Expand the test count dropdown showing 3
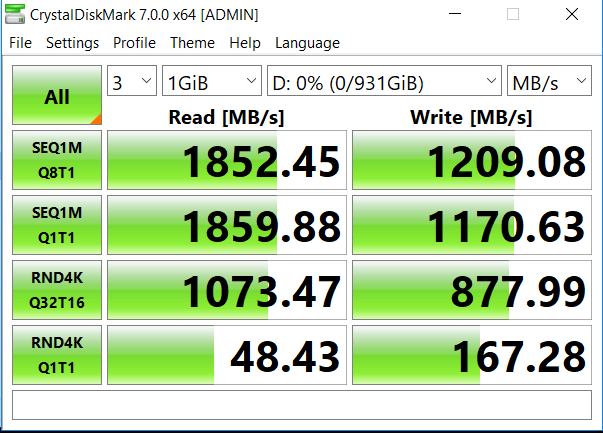 132,80
